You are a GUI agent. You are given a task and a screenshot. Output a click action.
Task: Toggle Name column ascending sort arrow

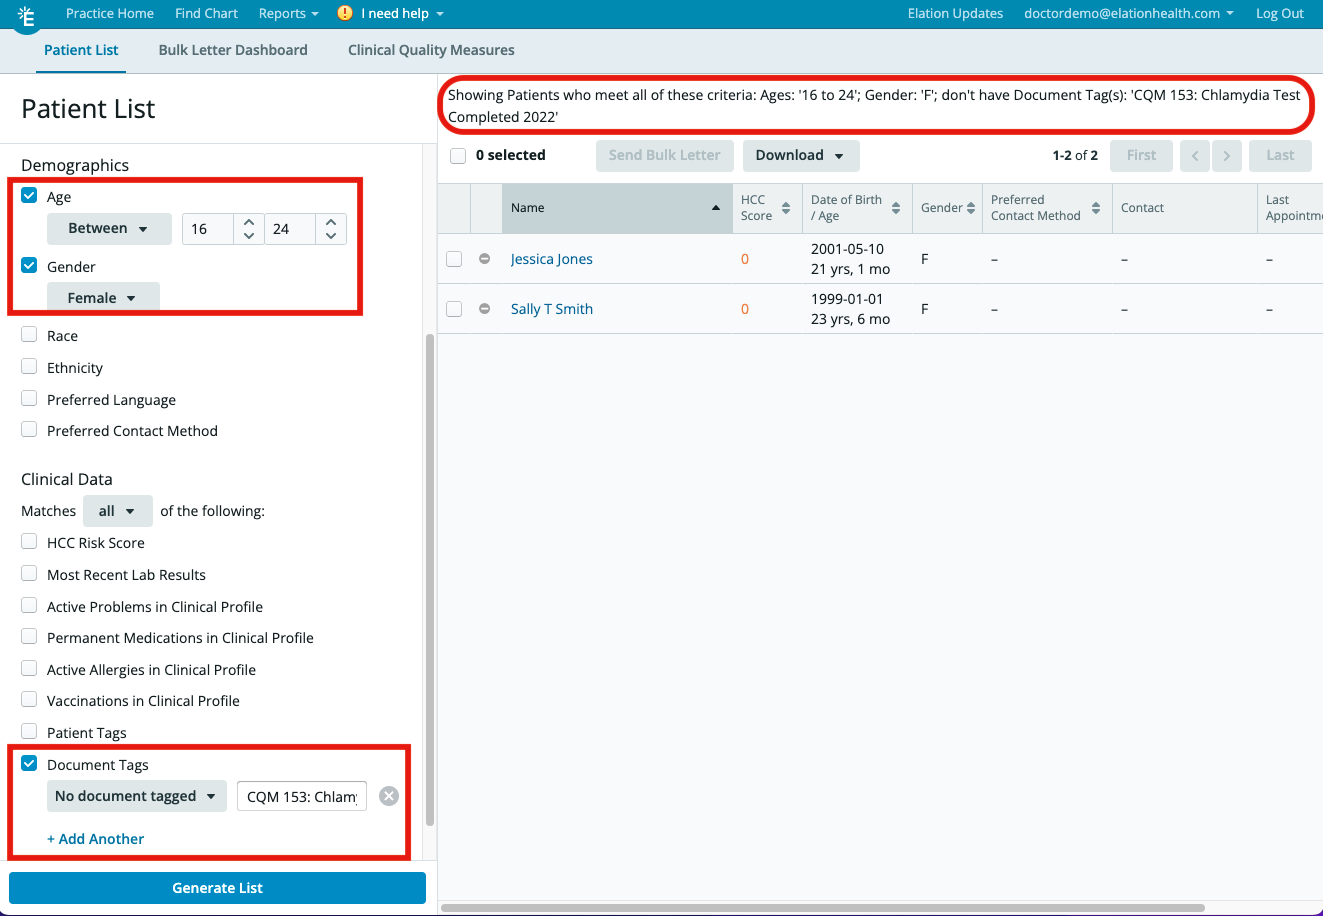pyautogui.click(x=716, y=208)
